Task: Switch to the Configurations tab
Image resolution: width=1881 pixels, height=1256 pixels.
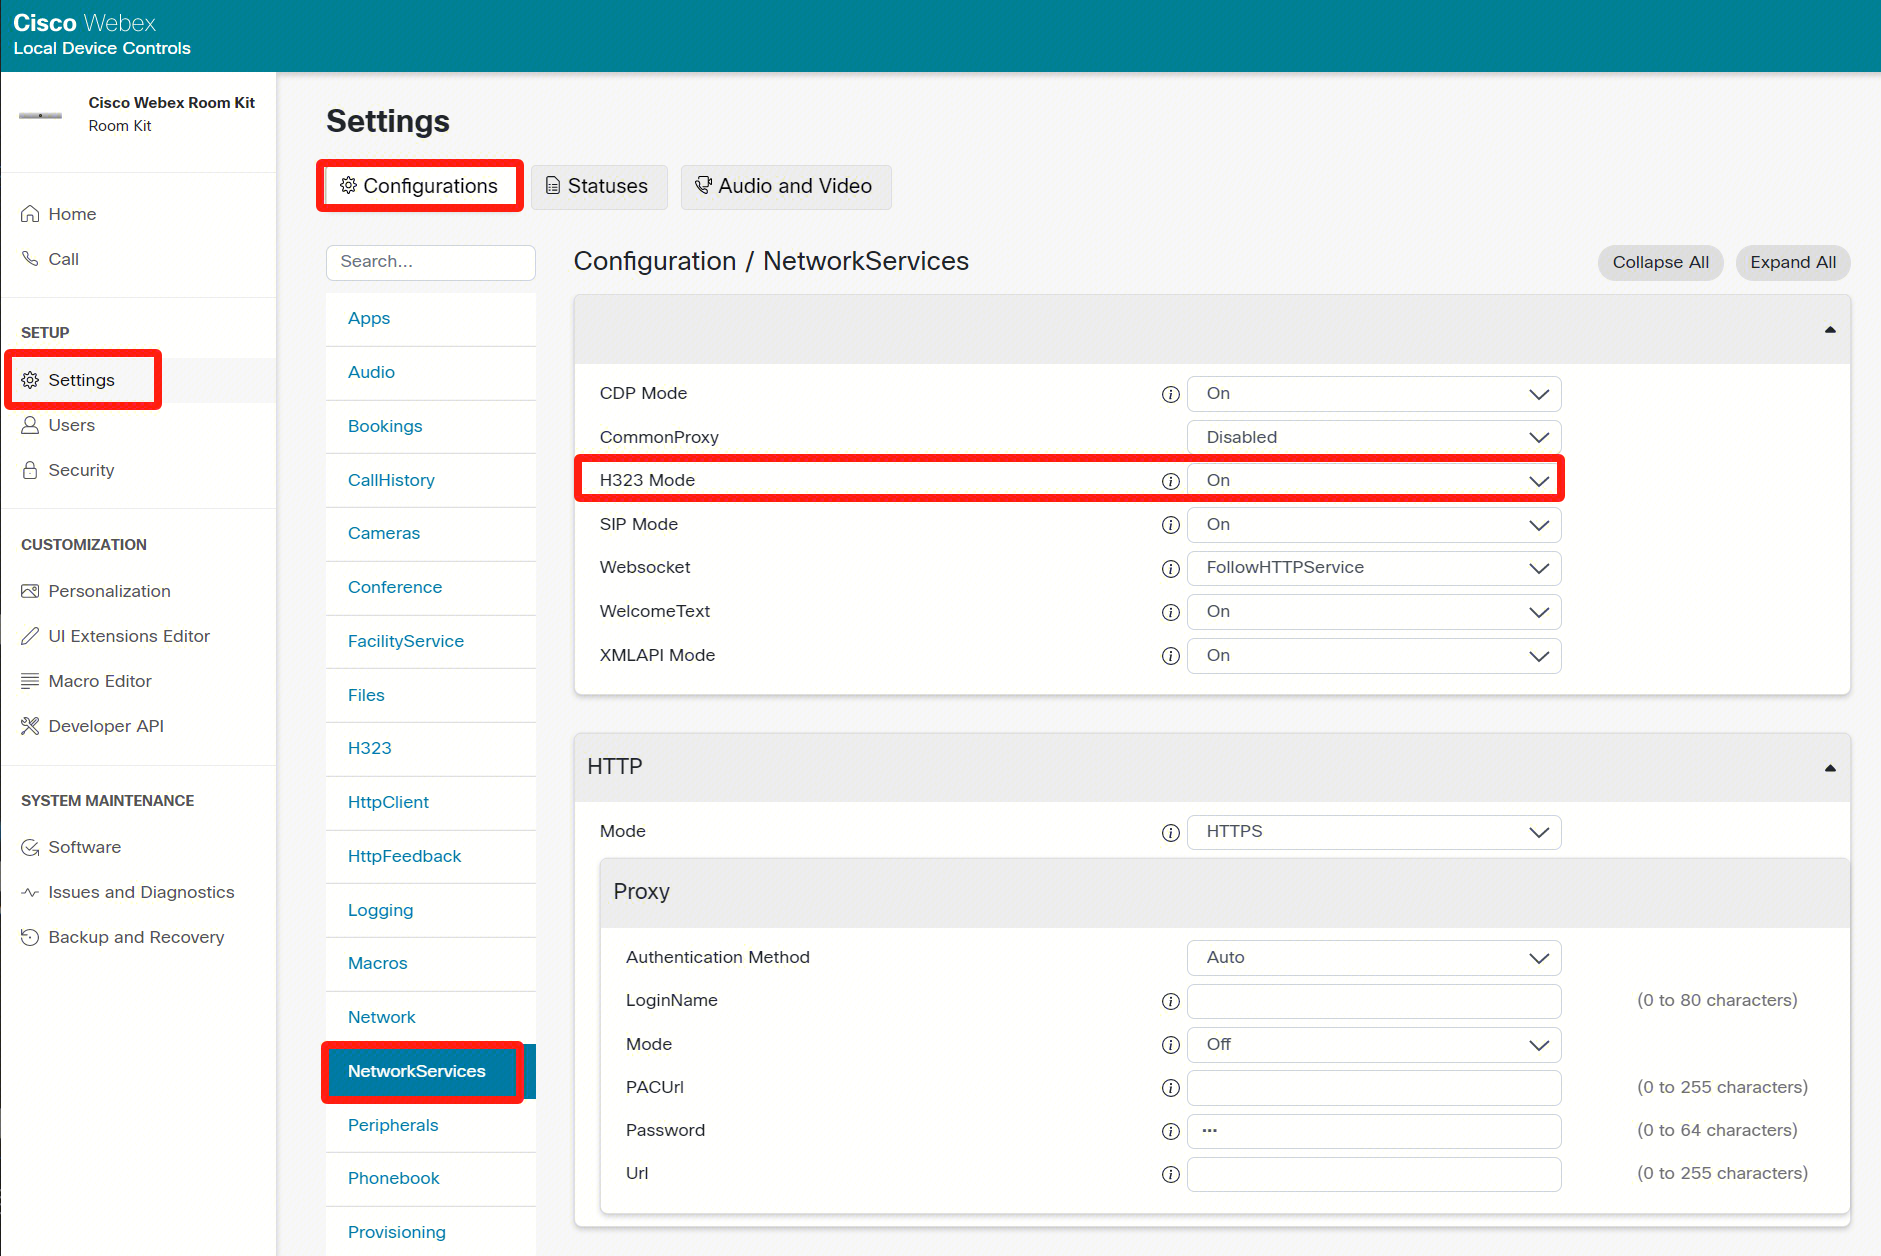Action: [419, 186]
